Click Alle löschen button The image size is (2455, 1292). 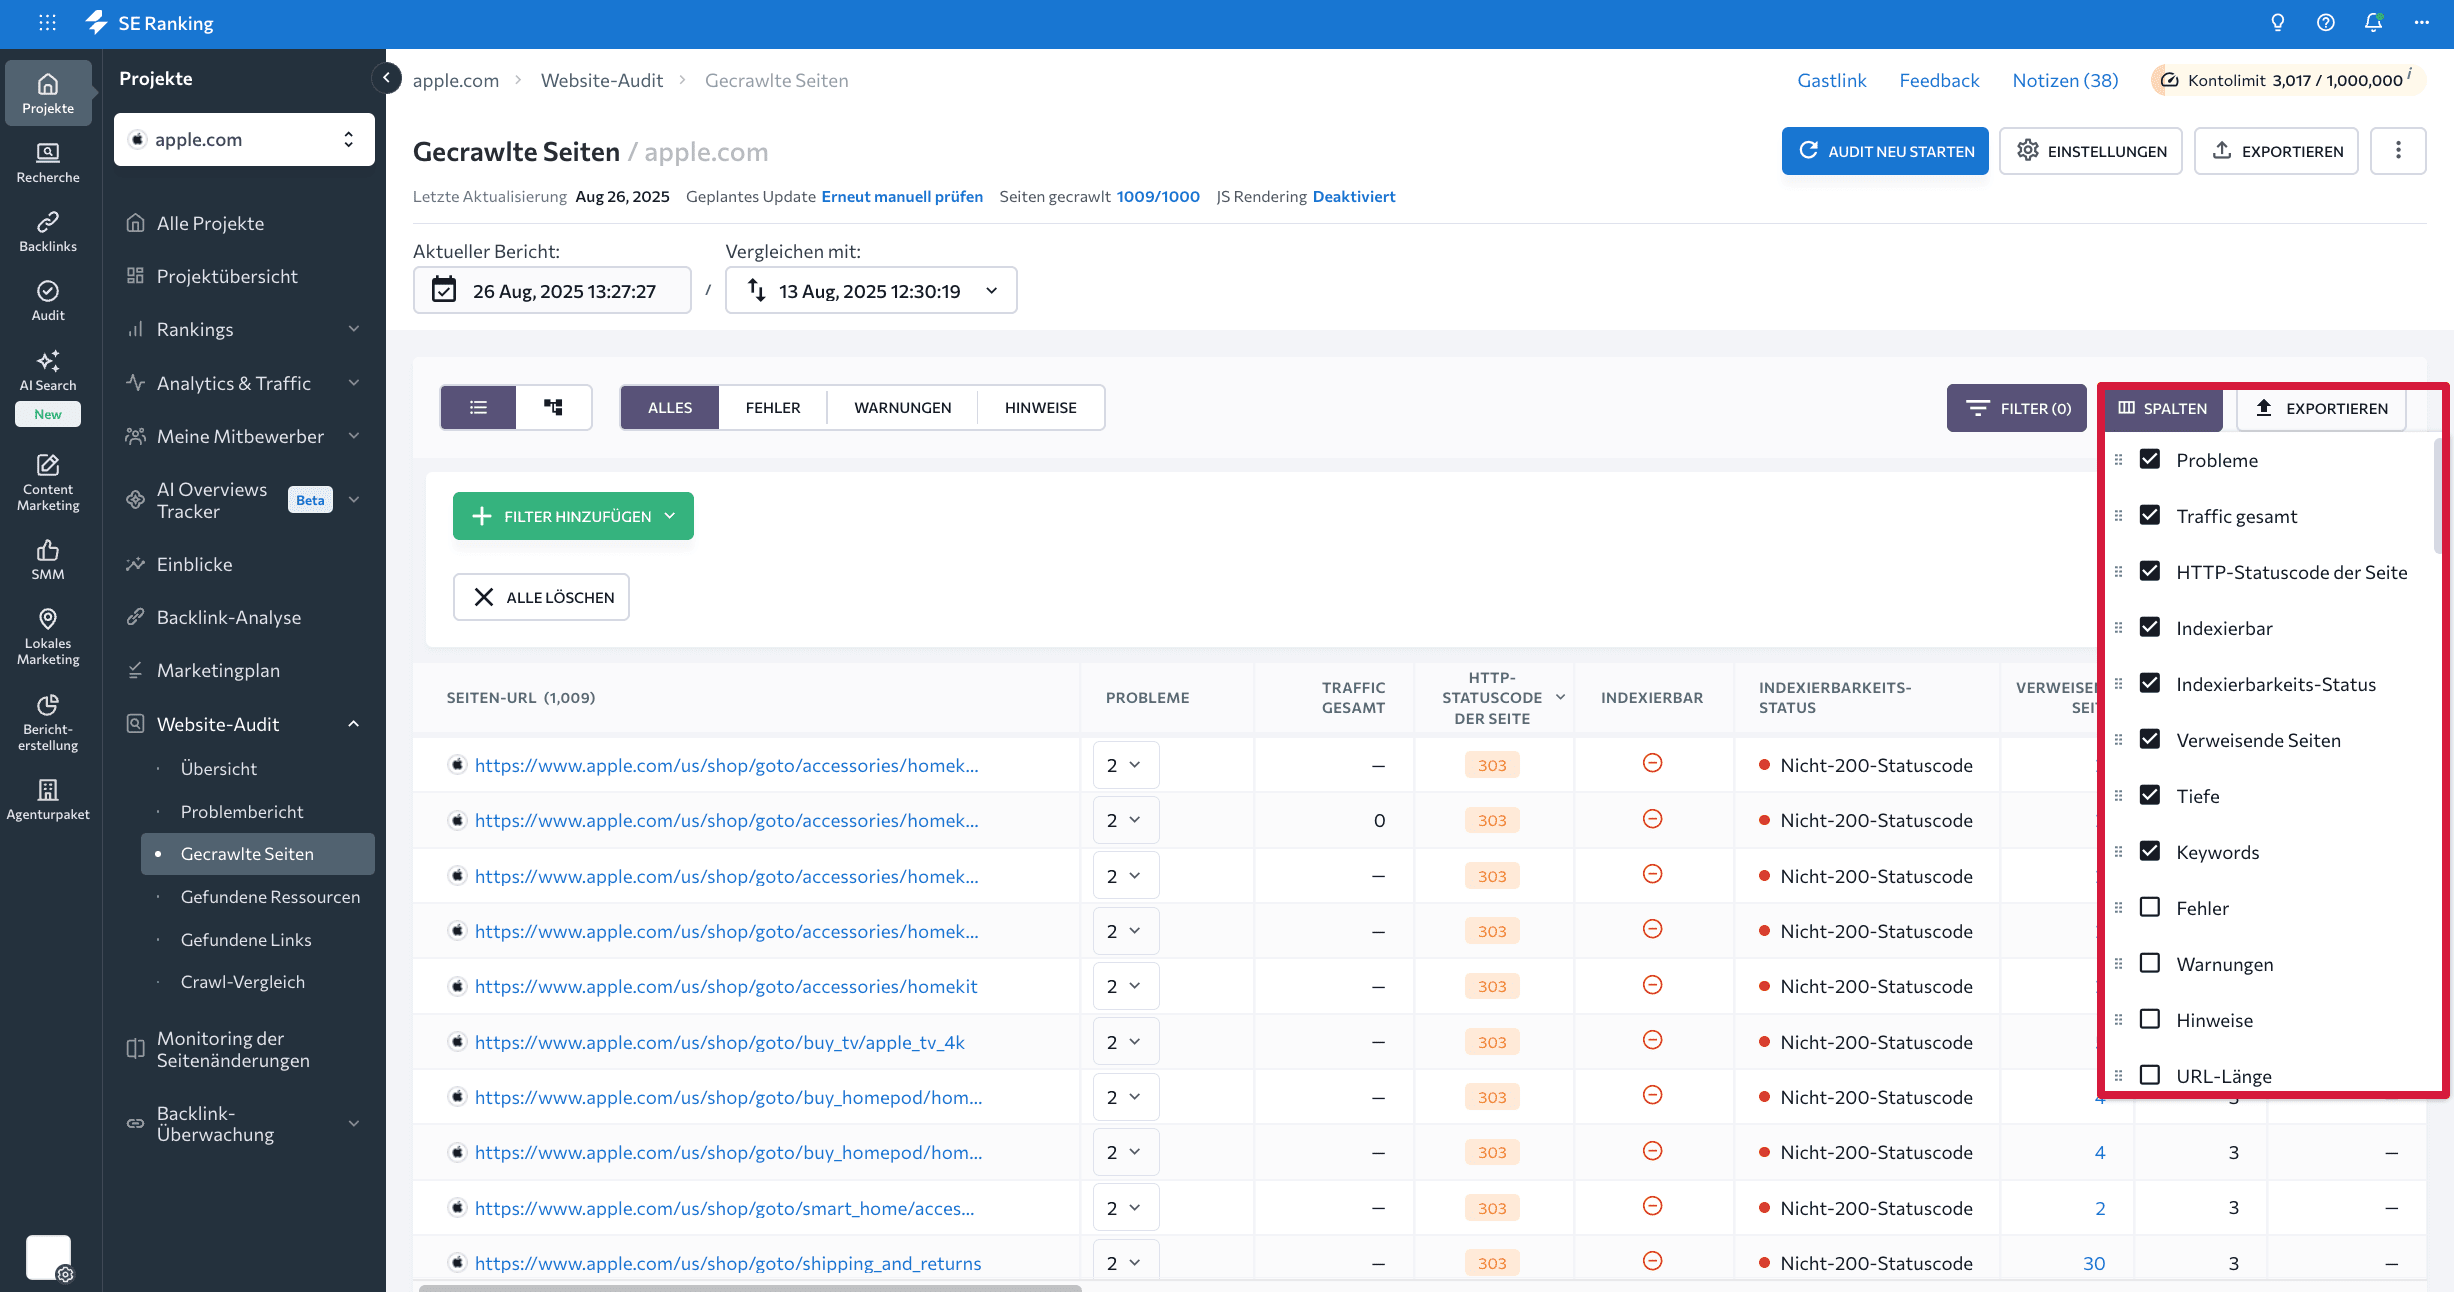tap(541, 597)
